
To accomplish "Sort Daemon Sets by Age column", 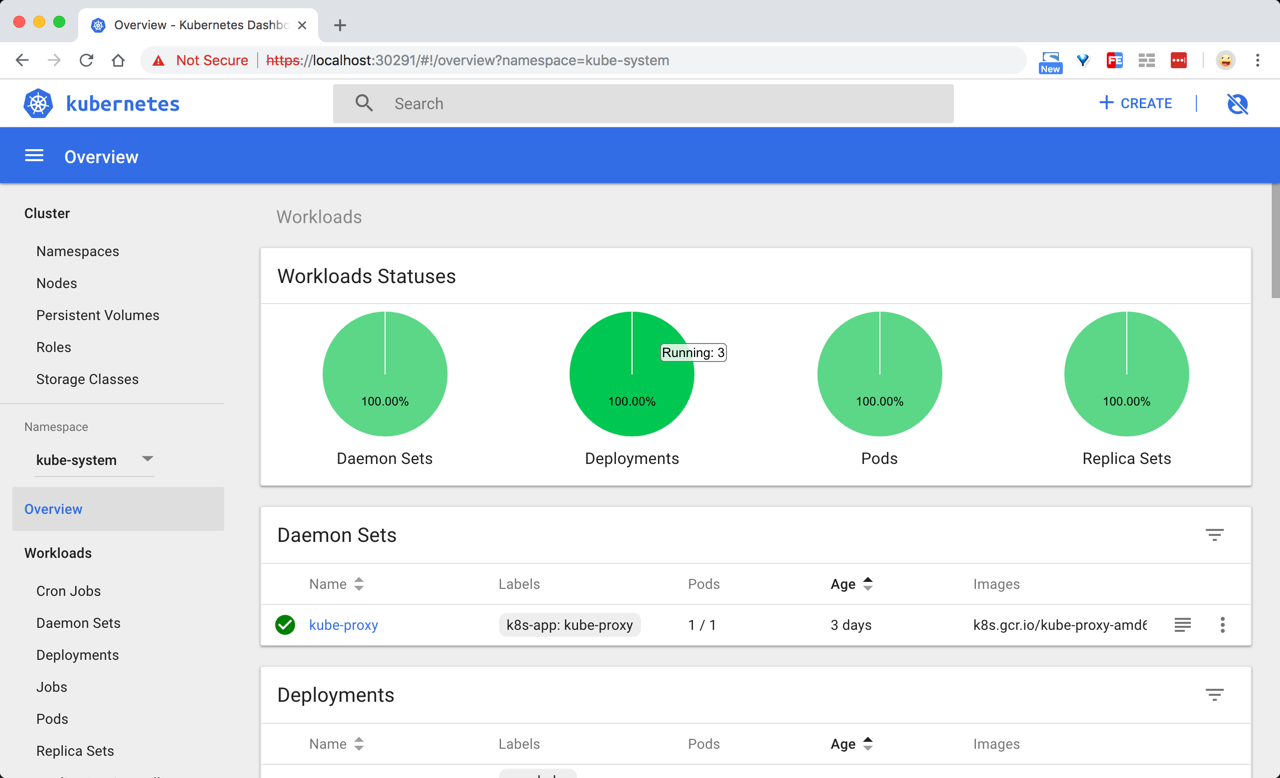I will (x=852, y=584).
